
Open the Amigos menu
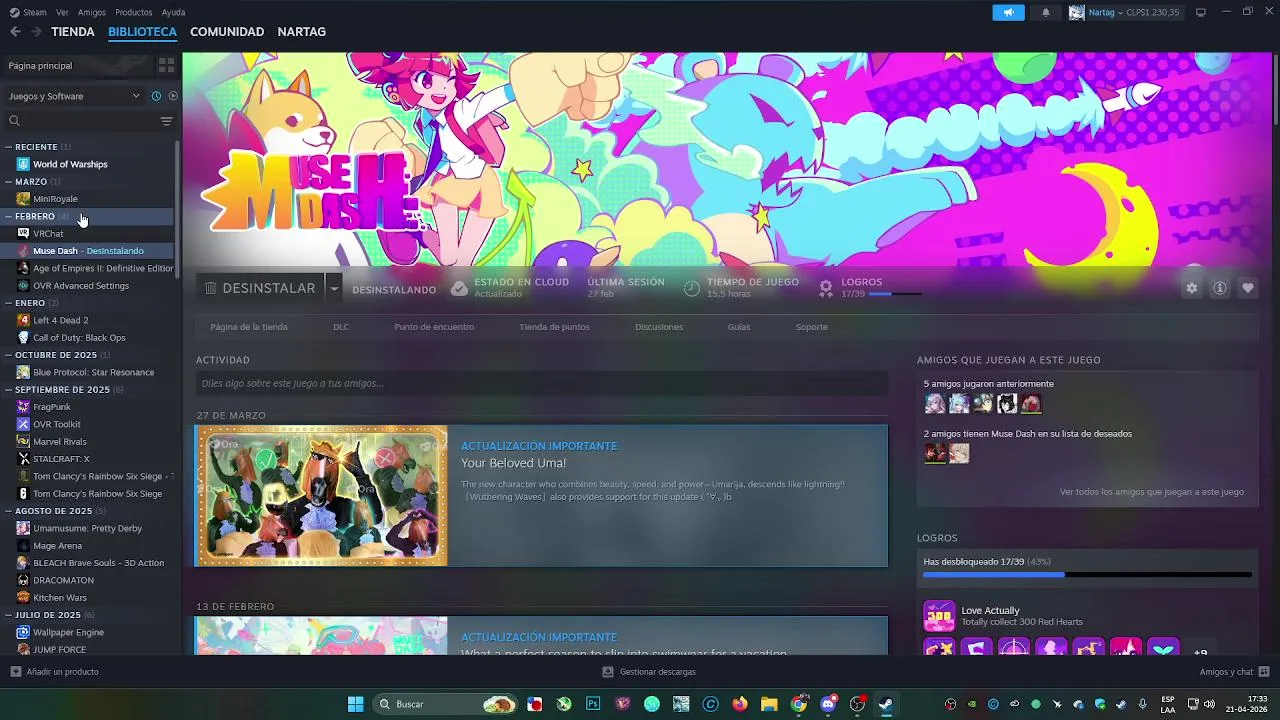click(x=92, y=12)
